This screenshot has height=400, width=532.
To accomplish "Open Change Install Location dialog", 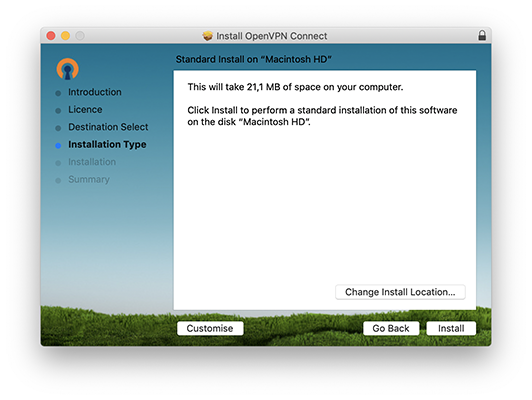I will point(400,292).
